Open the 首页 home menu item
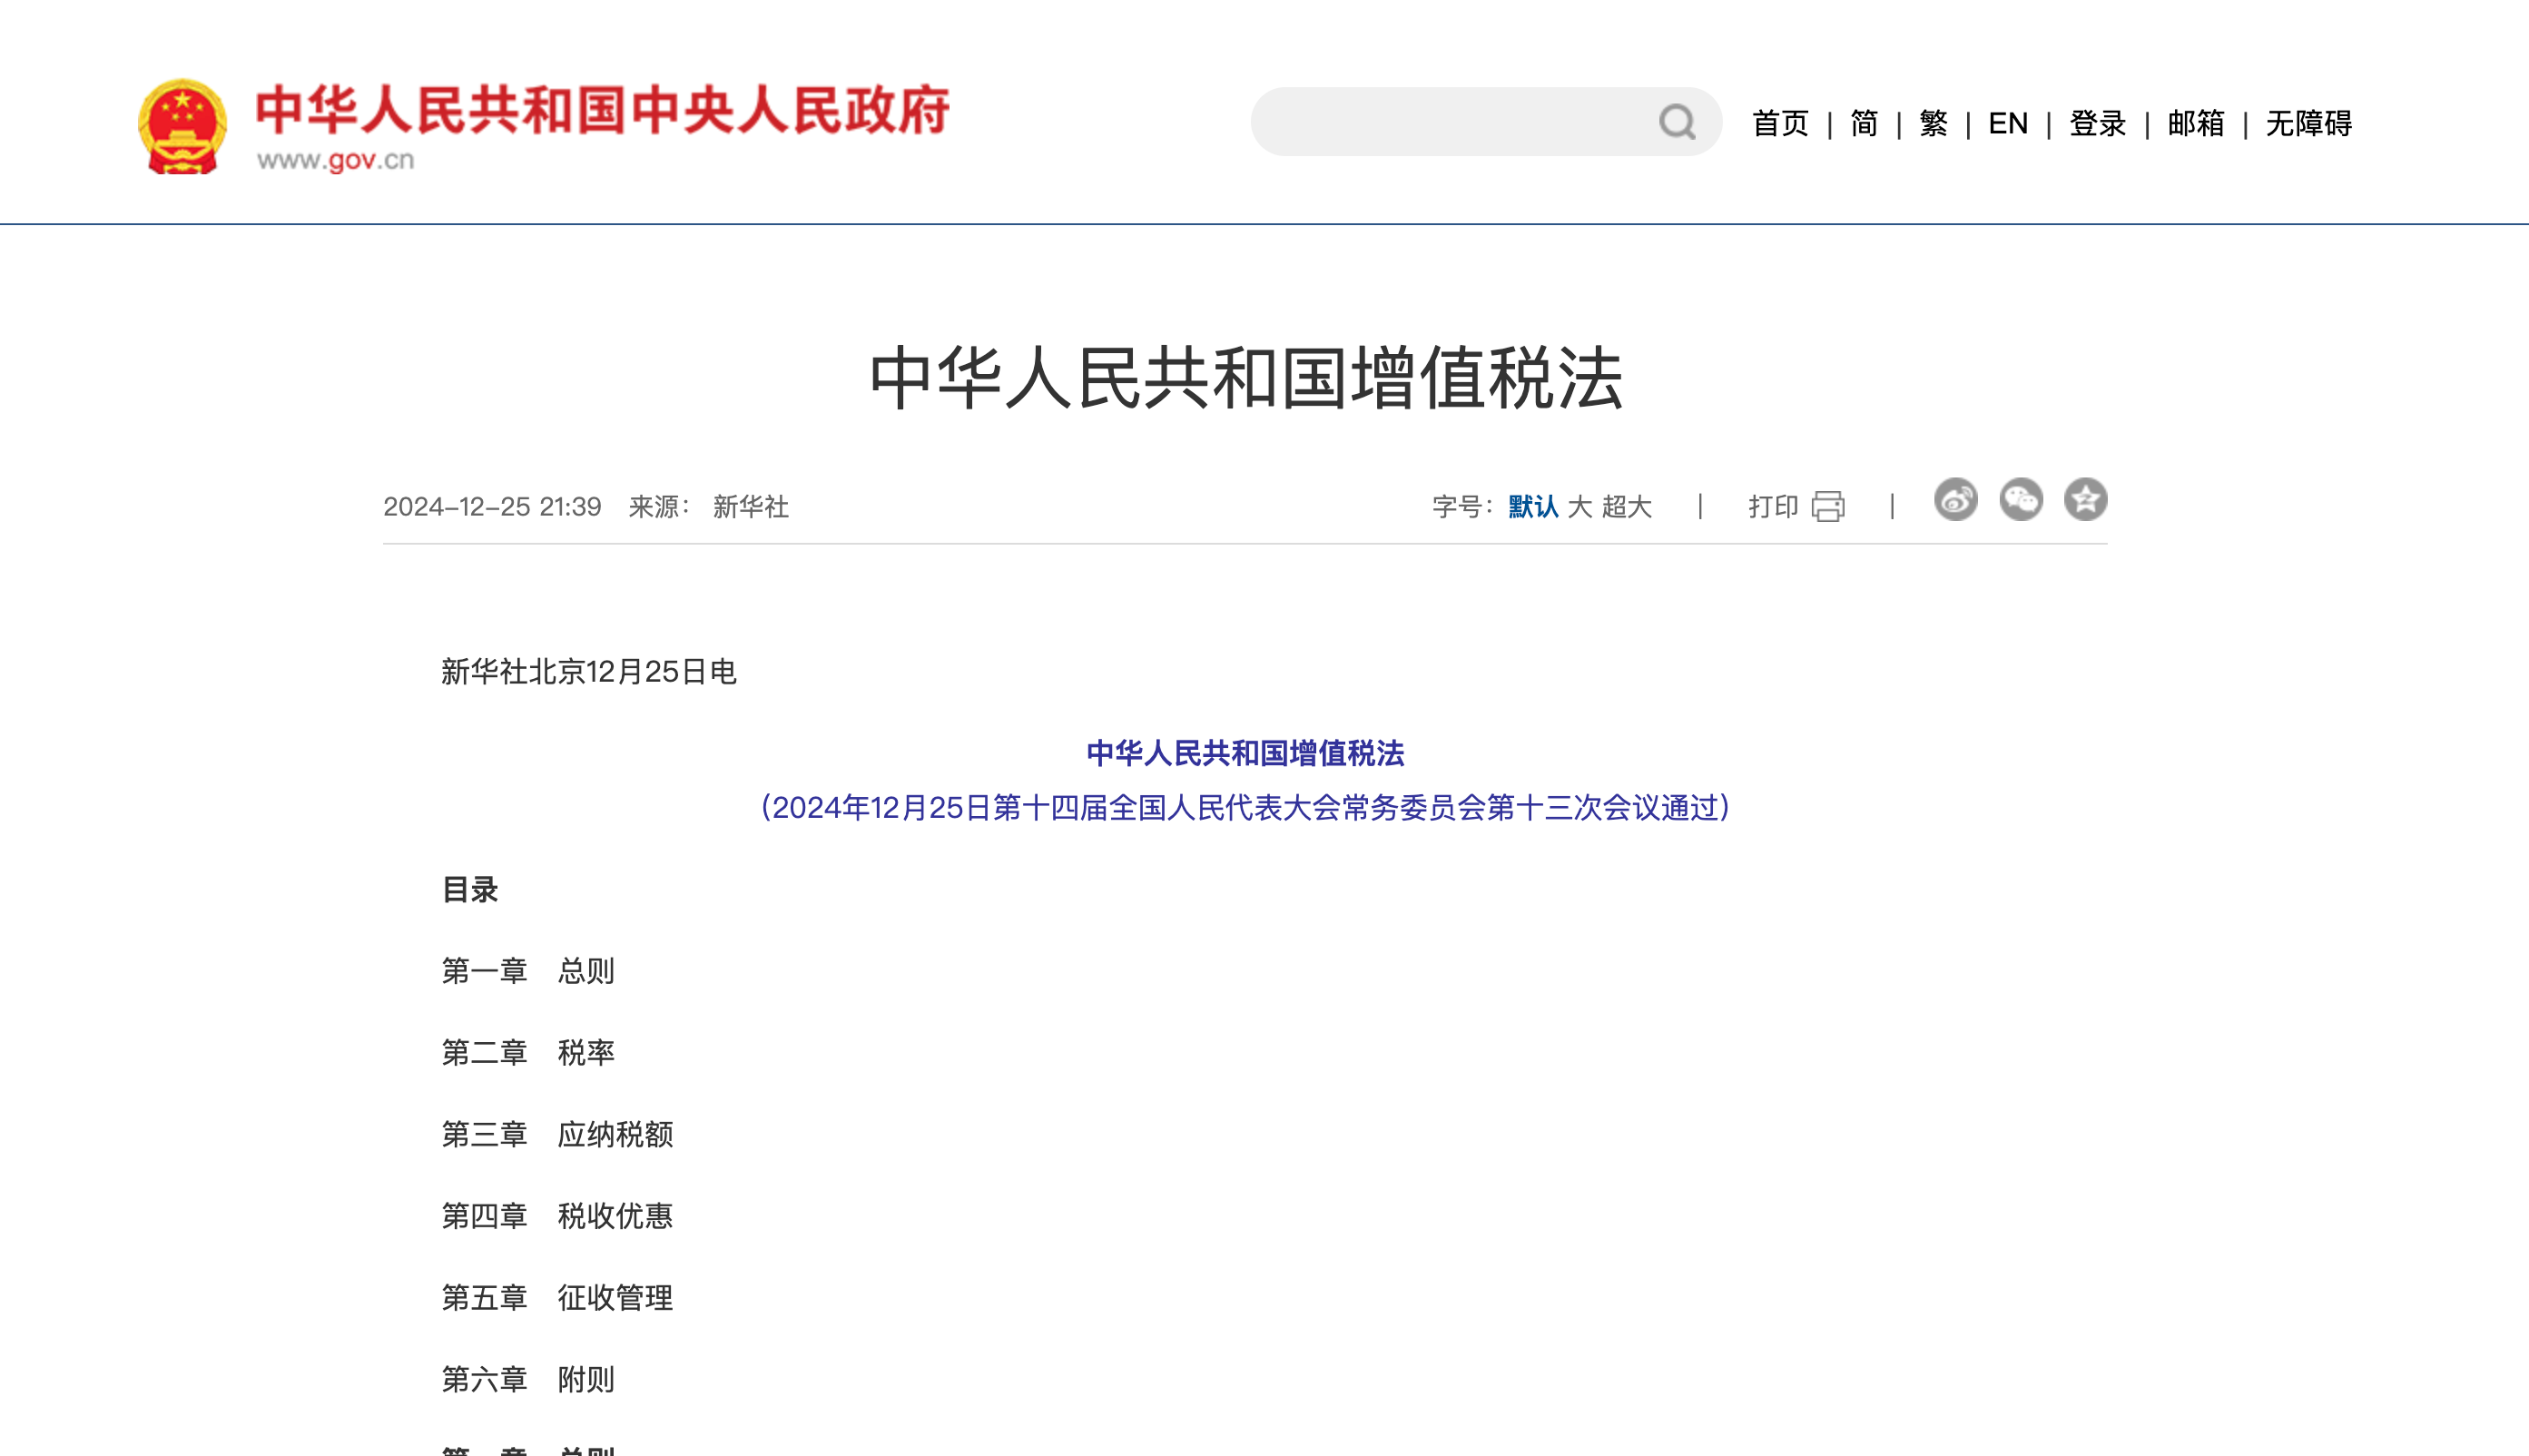This screenshot has height=1456, width=2529. click(x=1781, y=122)
